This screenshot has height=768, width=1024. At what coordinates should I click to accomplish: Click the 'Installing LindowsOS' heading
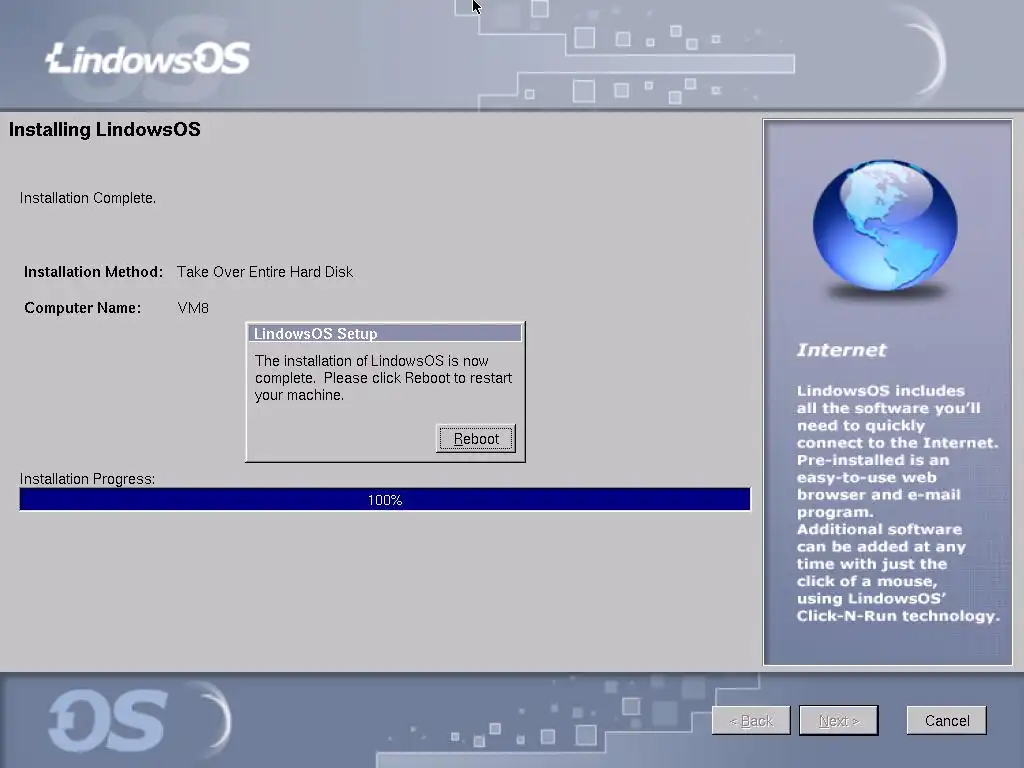click(x=104, y=129)
